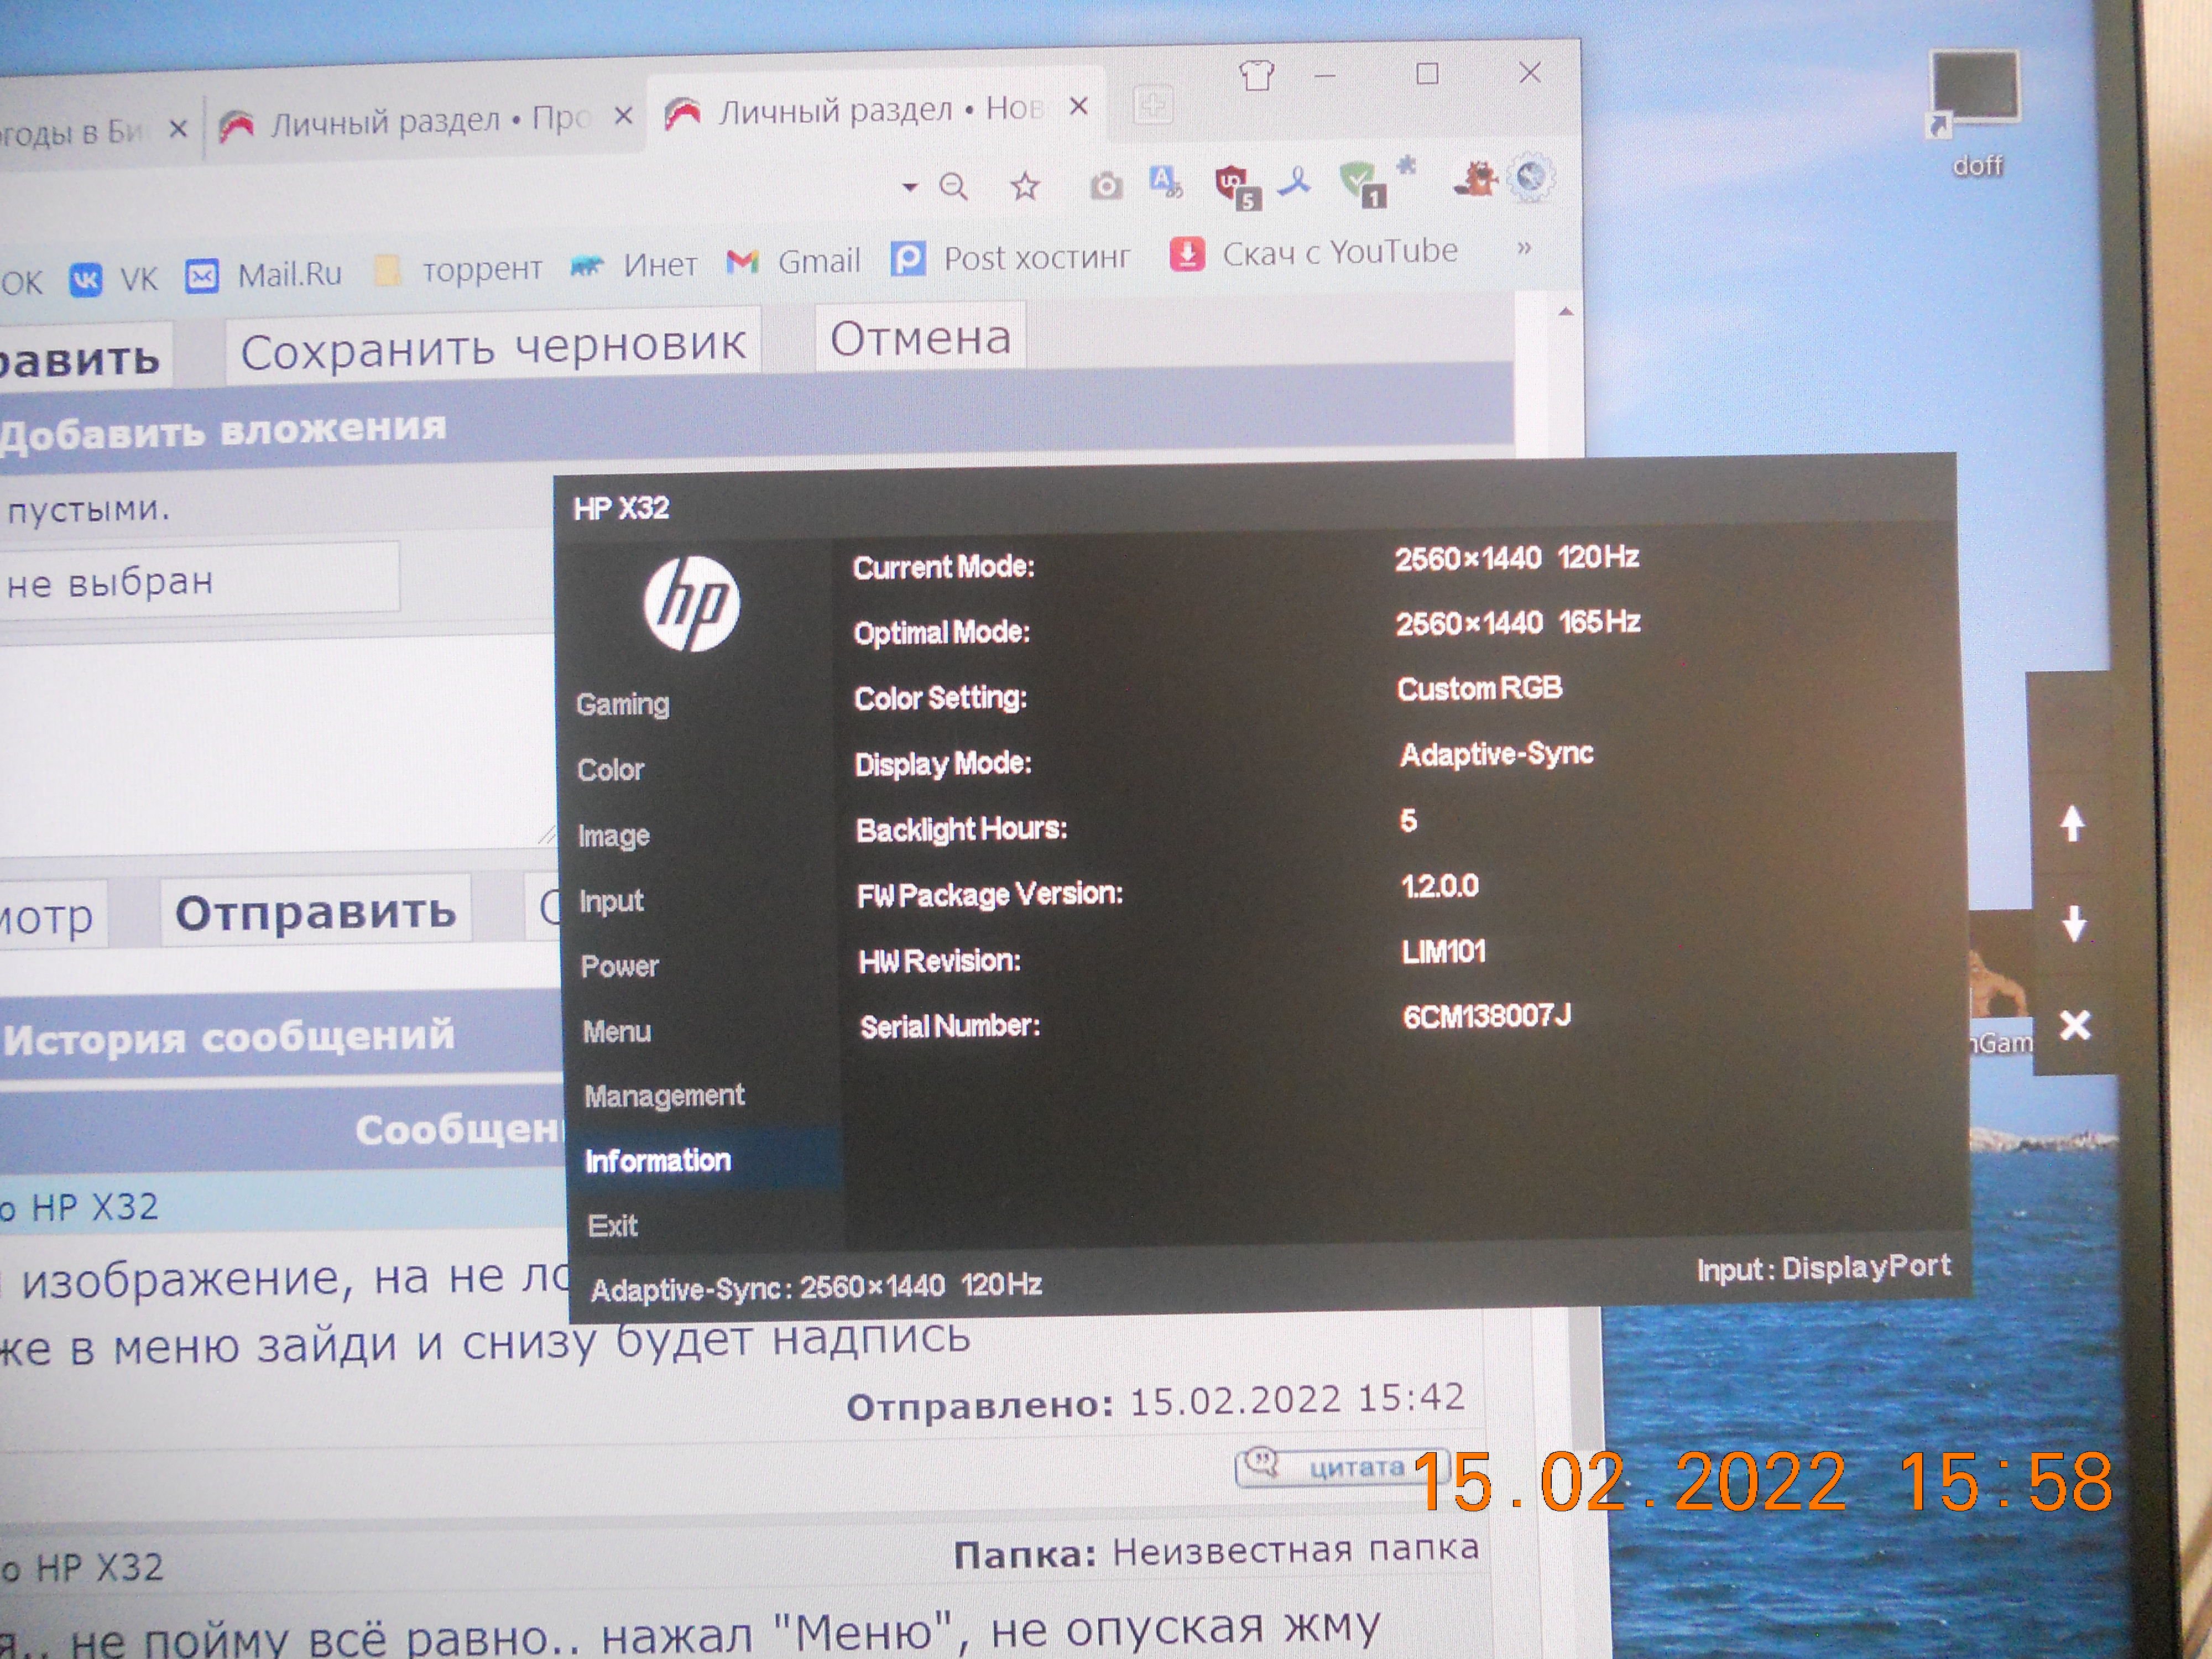The width and height of the screenshot is (2212, 1659).
Task: Bookmark this page with the star icon
Action: tap(1025, 186)
